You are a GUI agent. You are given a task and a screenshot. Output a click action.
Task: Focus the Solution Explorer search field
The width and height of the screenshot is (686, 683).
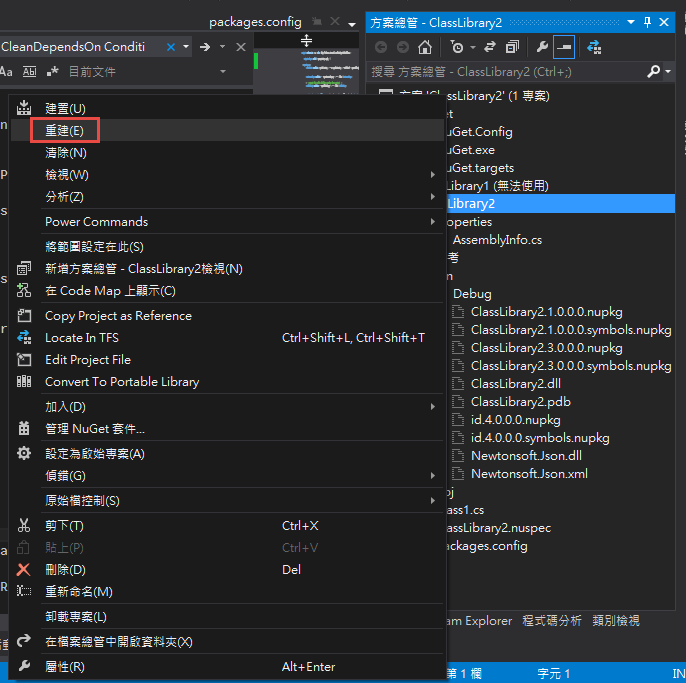pyautogui.click(x=508, y=71)
